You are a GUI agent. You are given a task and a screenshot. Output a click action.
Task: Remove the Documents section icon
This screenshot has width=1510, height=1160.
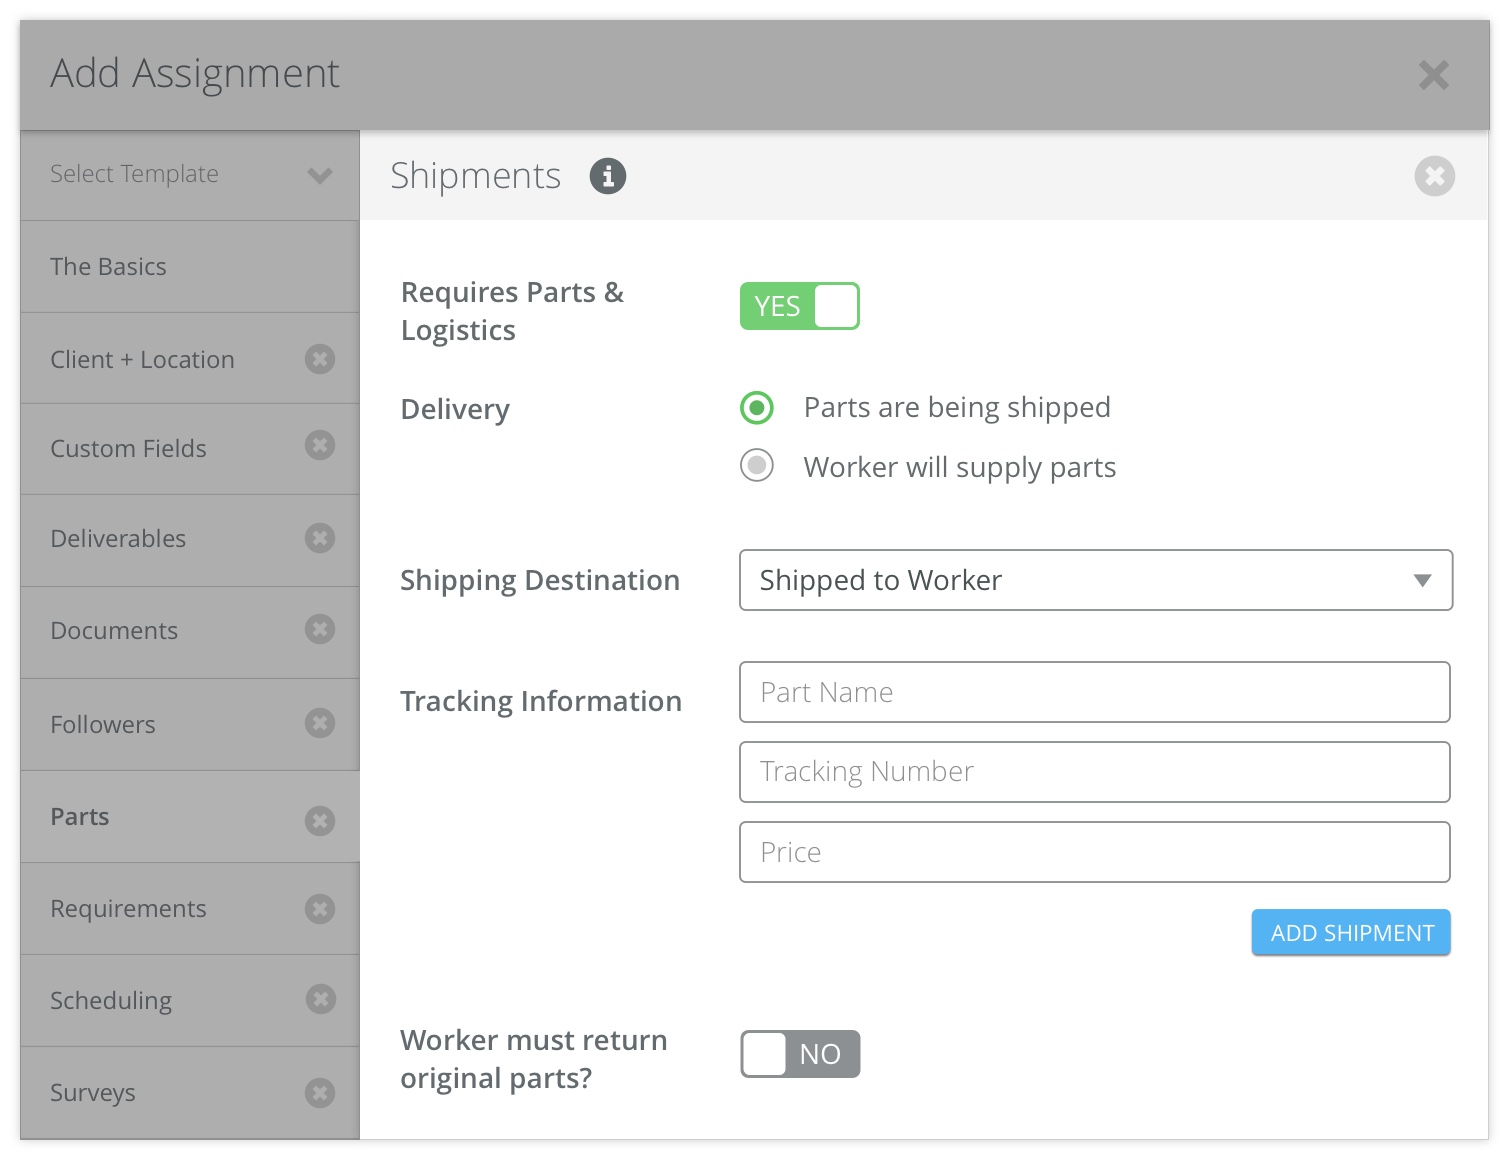point(320,630)
